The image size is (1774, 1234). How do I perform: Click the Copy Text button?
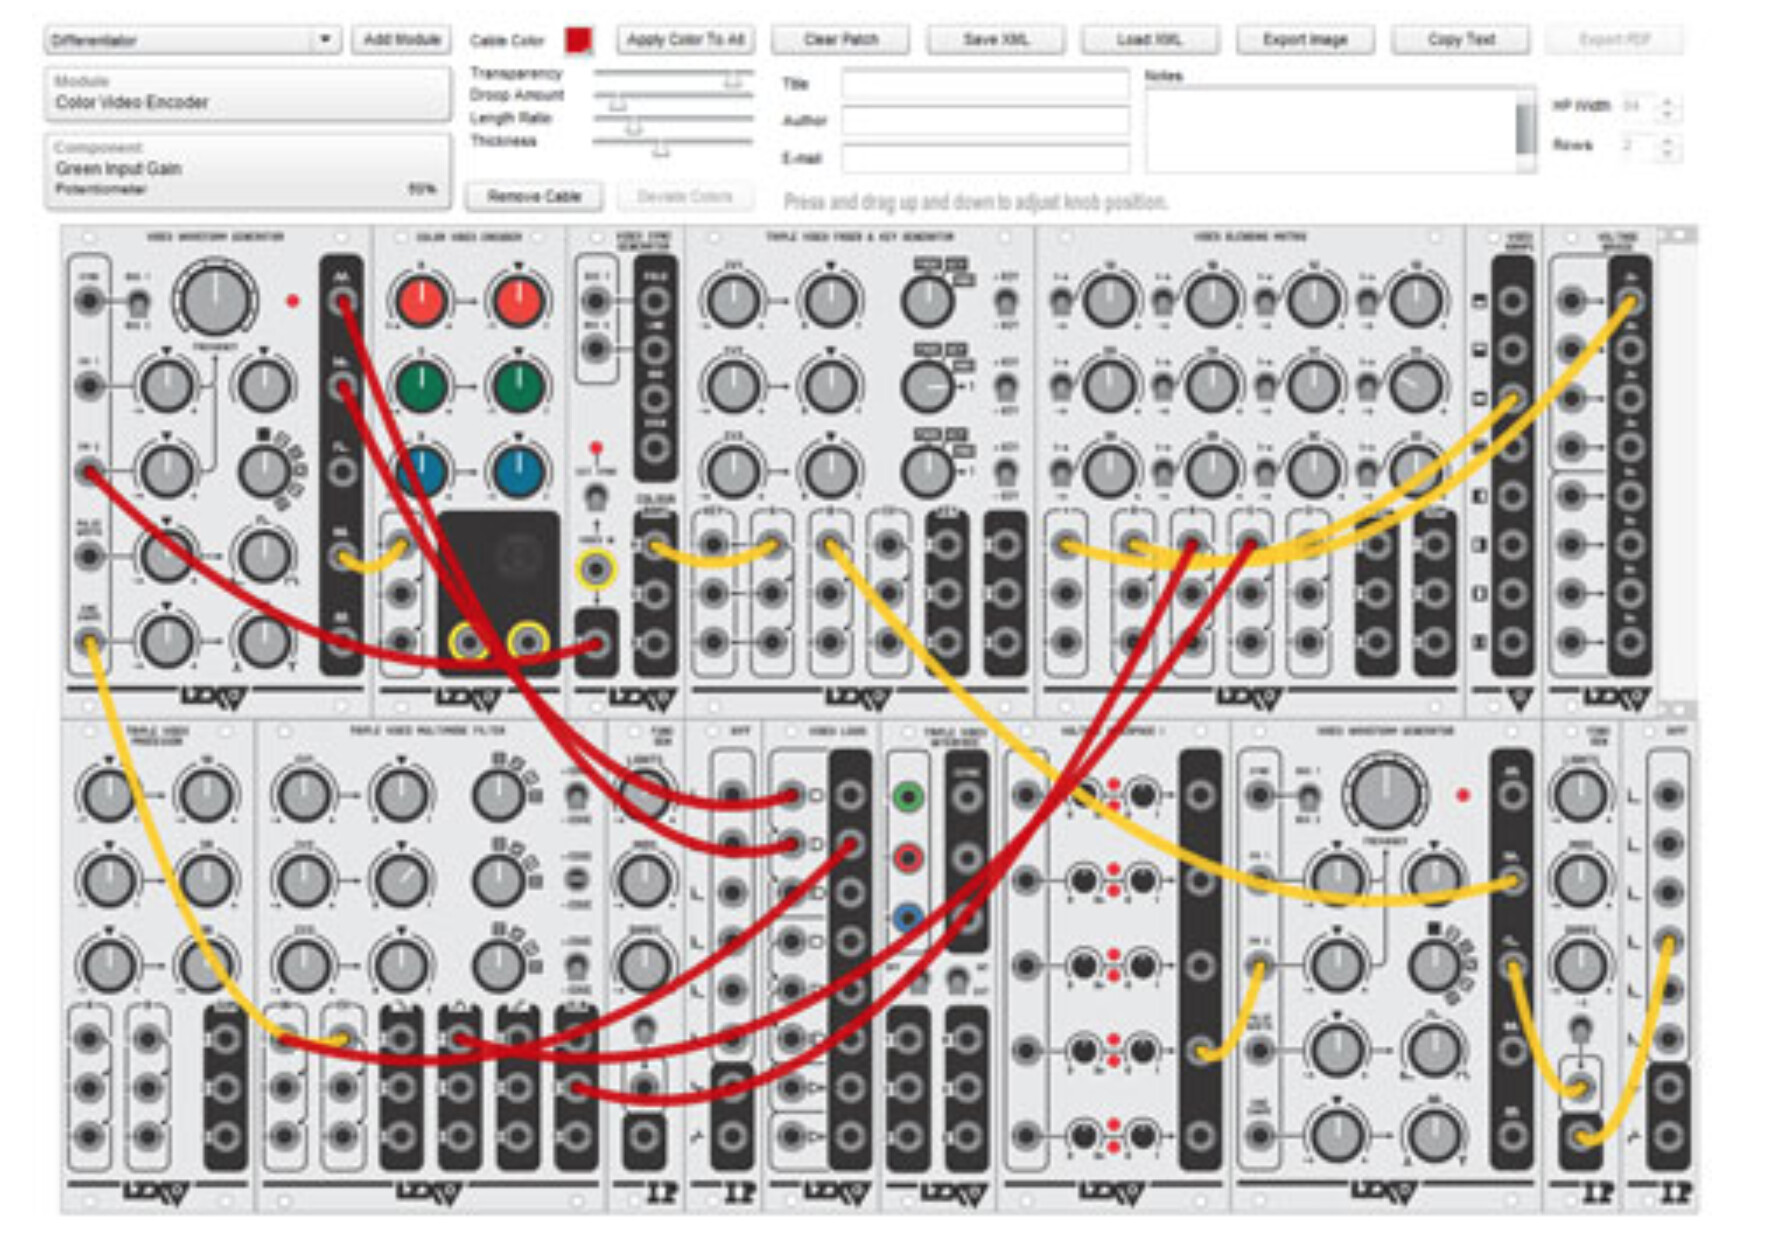[1460, 40]
